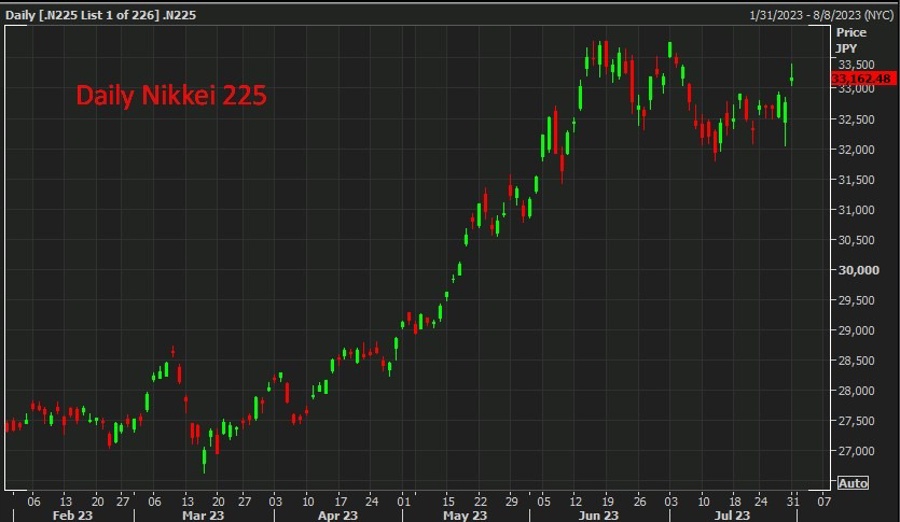900x522 pixels.
Task: Select the red 'Daily Nikkei 225' annotation
Action: (171, 95)
